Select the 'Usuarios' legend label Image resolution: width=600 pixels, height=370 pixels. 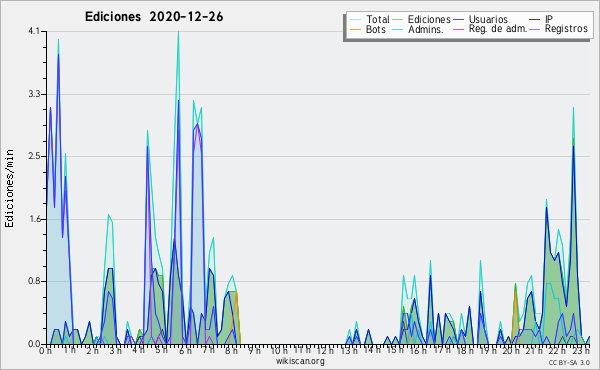[x=488, y=19]
